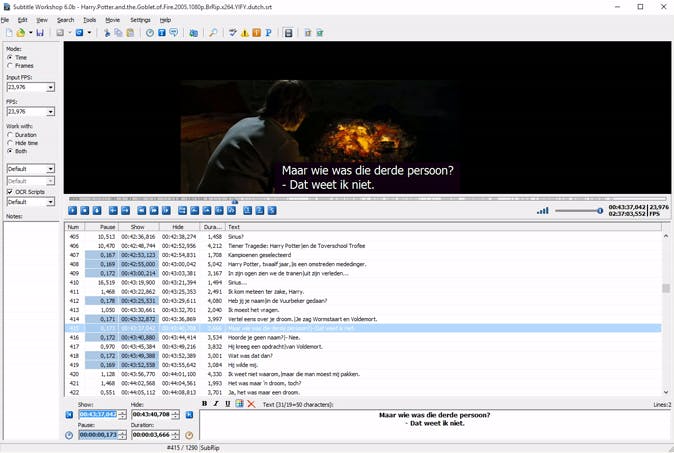Apply bold to the subtitle text
This screenshot has width=674, height=453.
(x=205, y=404)
